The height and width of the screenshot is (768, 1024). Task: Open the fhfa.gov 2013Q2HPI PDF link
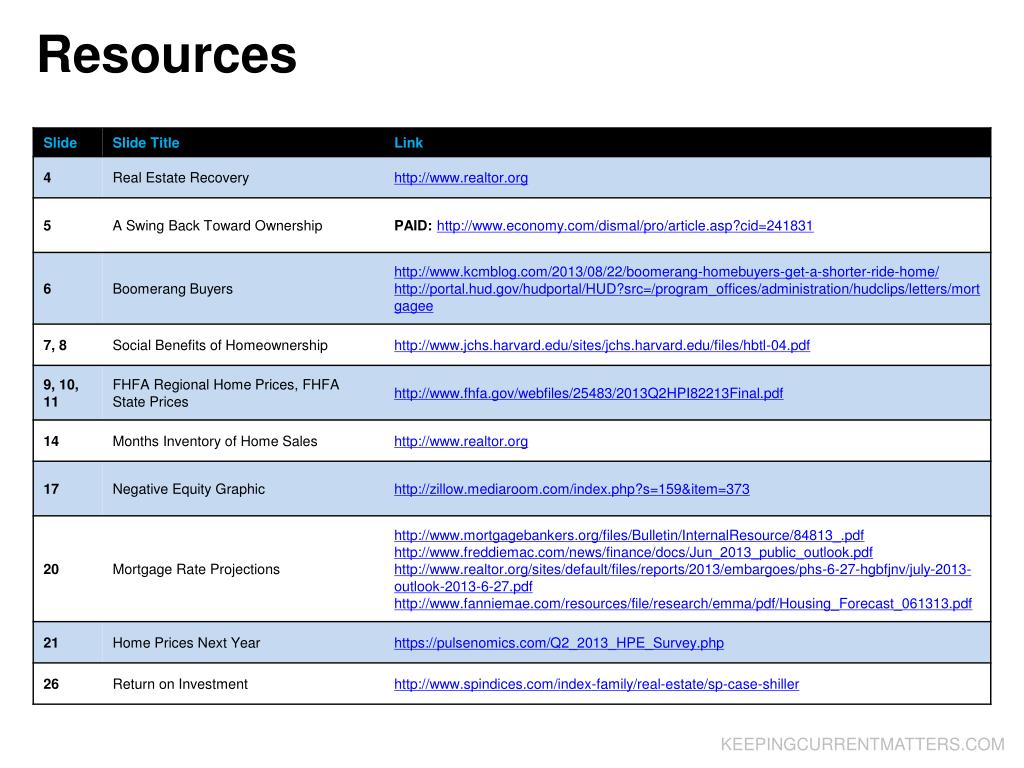pyautogui.click(x=588, y=393)
